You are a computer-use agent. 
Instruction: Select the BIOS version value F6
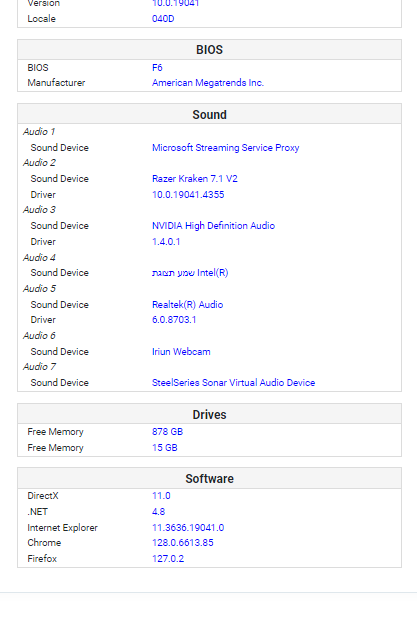[157, 67]
